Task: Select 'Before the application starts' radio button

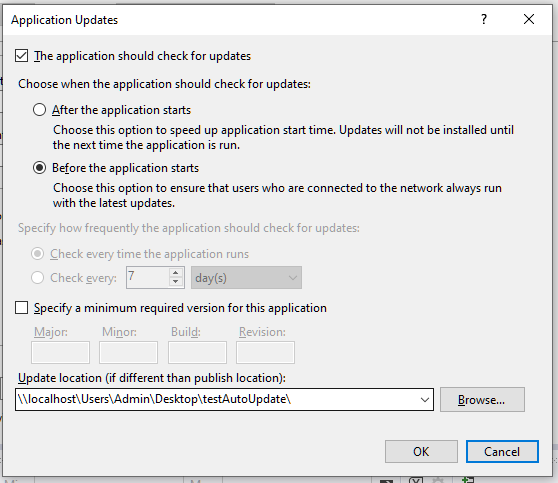Action: [x=39, y=168]
